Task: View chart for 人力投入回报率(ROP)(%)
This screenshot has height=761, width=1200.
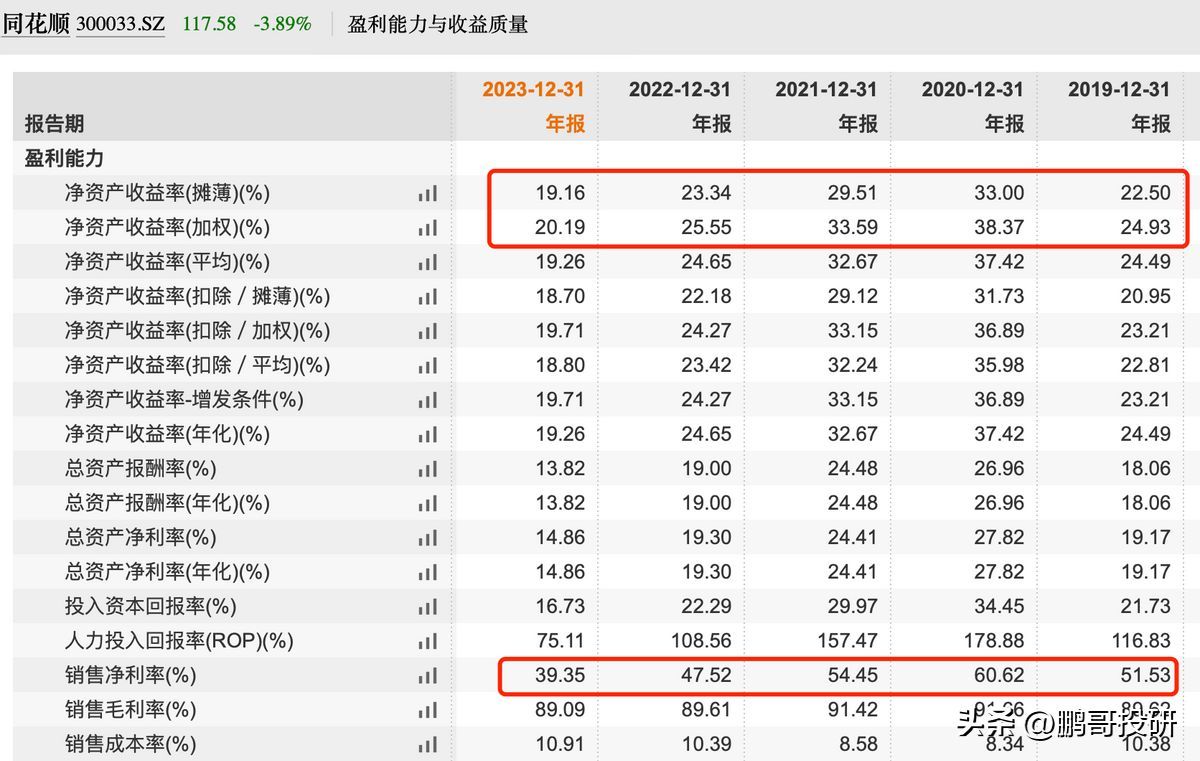Action: point(428,641)
